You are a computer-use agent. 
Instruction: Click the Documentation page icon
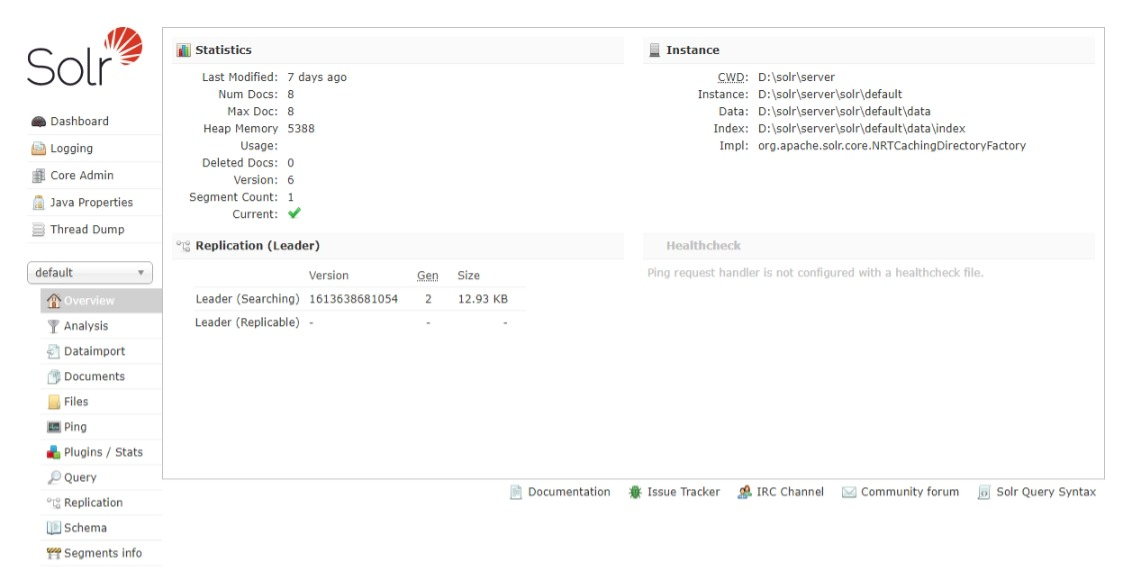(x=515, y=492)
